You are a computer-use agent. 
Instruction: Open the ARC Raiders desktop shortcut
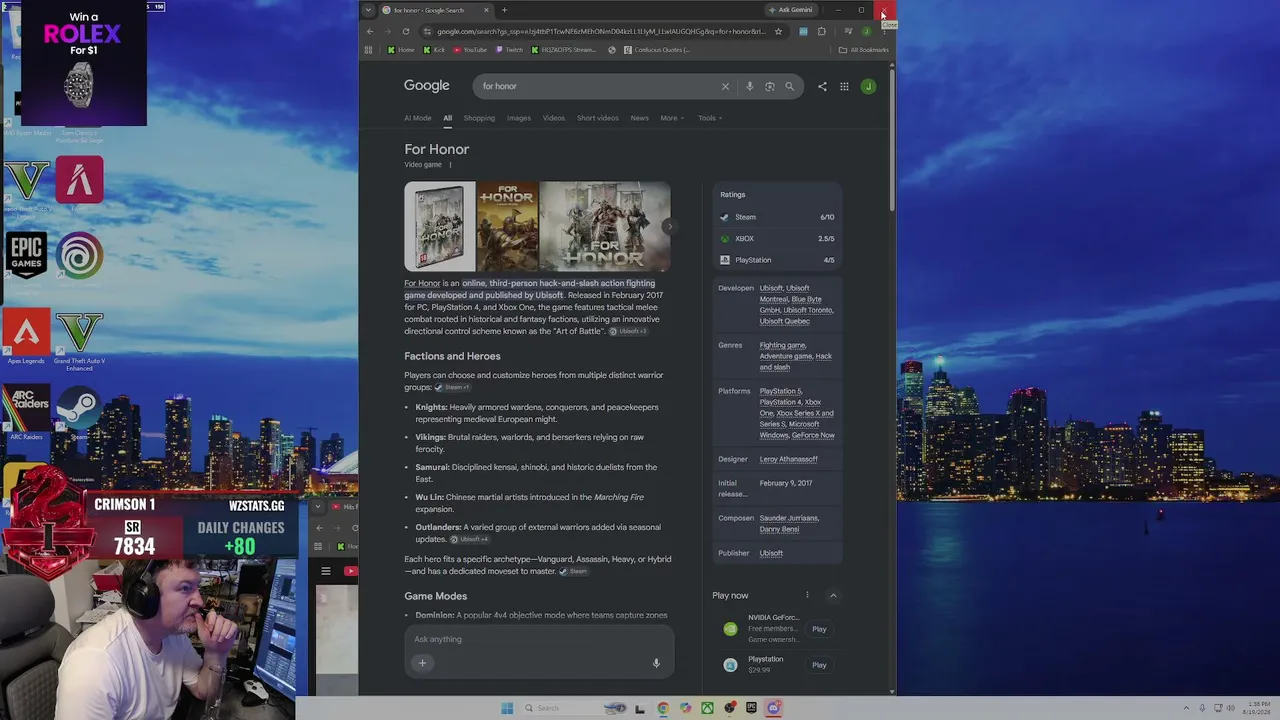coord(26,415)
